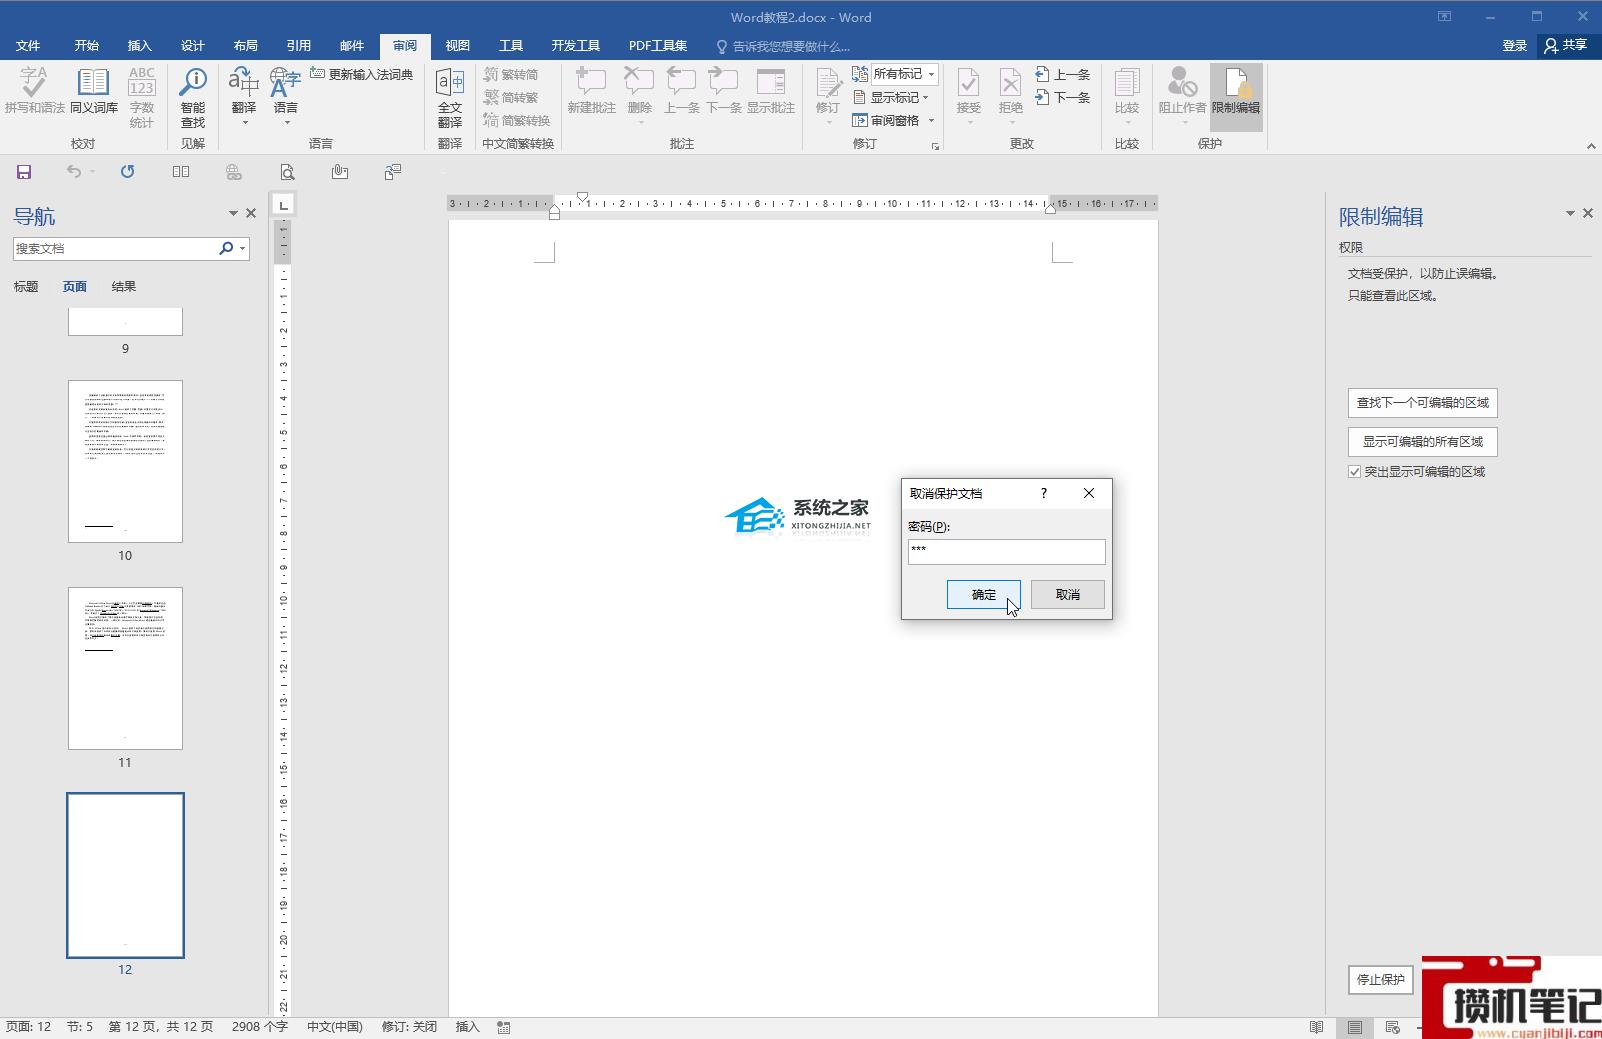Open the Tracking group dialog launcher

[935, 146]
